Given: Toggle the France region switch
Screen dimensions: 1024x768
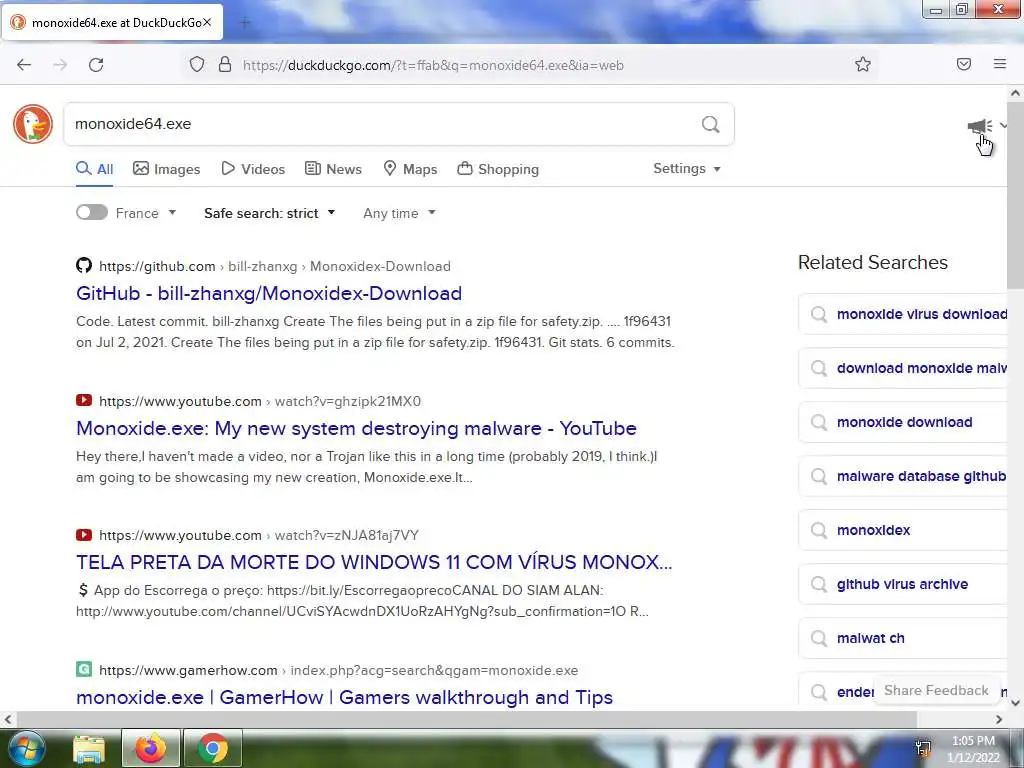Looking at the screenshot, I should 91,212.
